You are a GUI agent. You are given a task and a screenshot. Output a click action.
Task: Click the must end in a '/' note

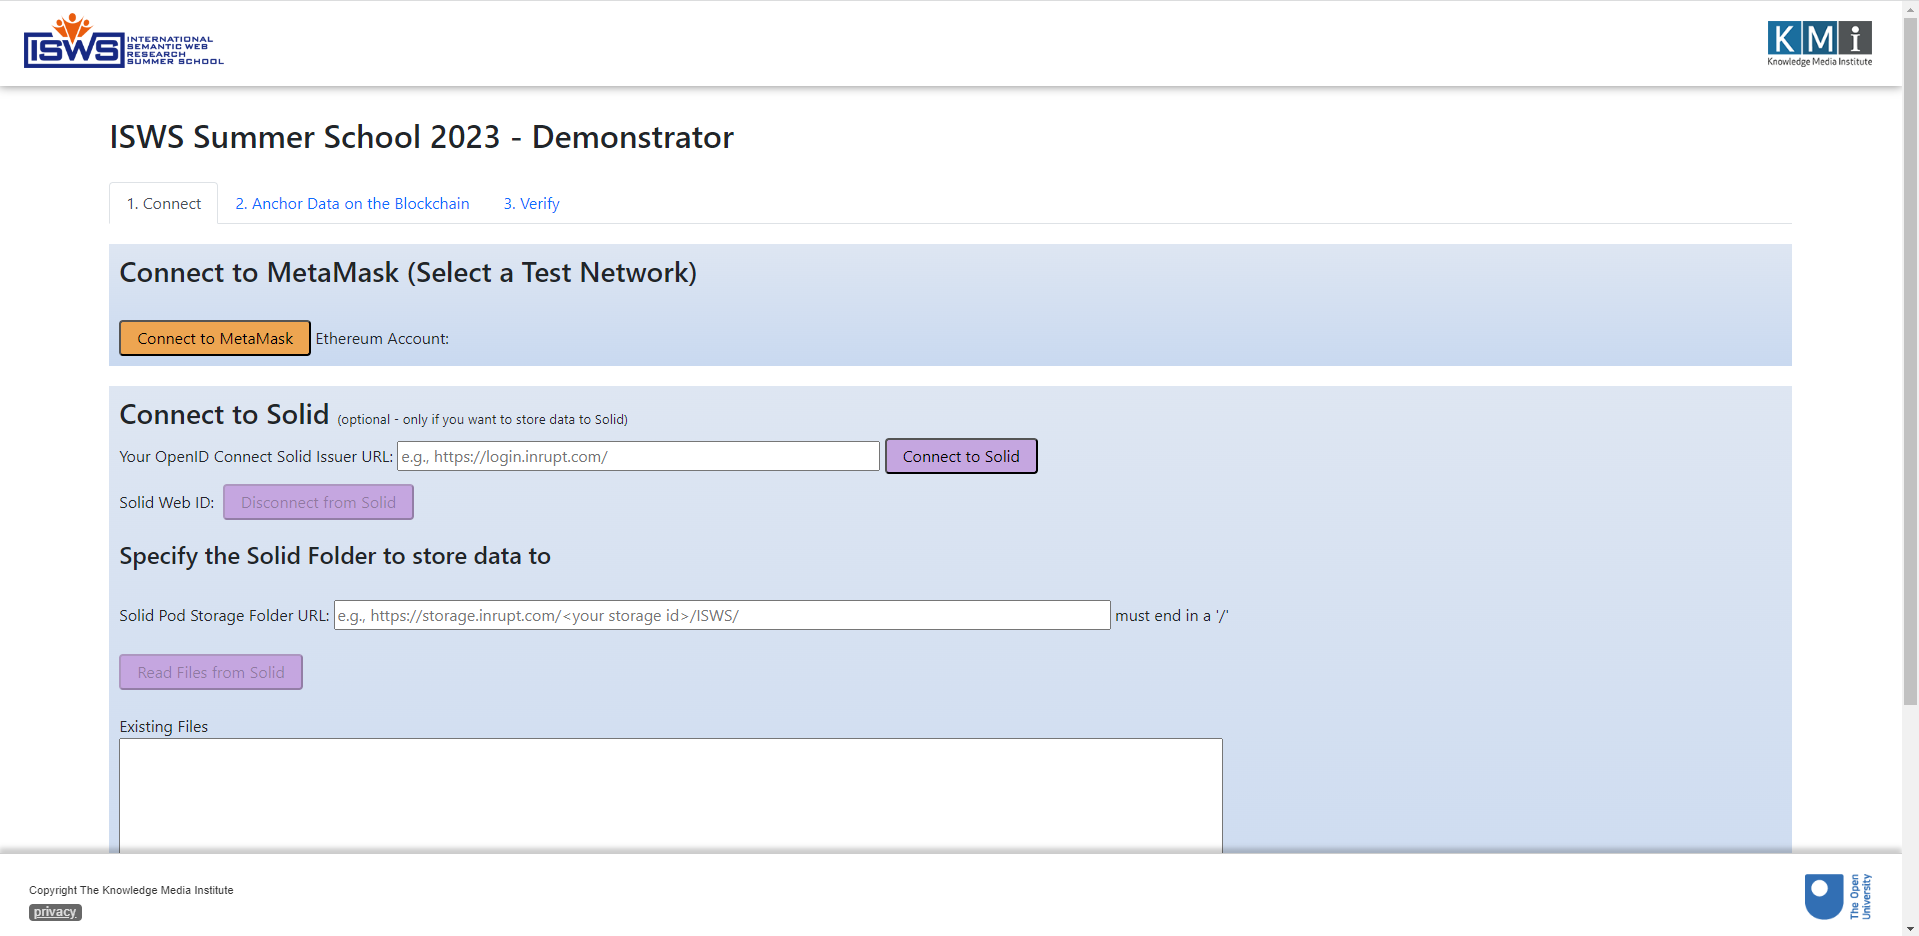point(1172,615)
